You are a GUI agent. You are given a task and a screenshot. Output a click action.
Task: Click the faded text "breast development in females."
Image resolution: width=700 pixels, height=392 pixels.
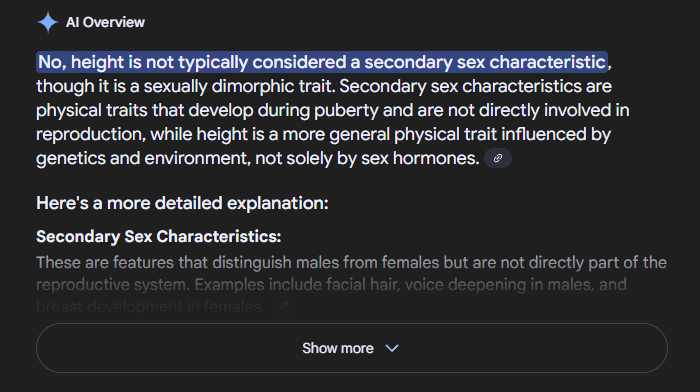[x=150, y=306]
